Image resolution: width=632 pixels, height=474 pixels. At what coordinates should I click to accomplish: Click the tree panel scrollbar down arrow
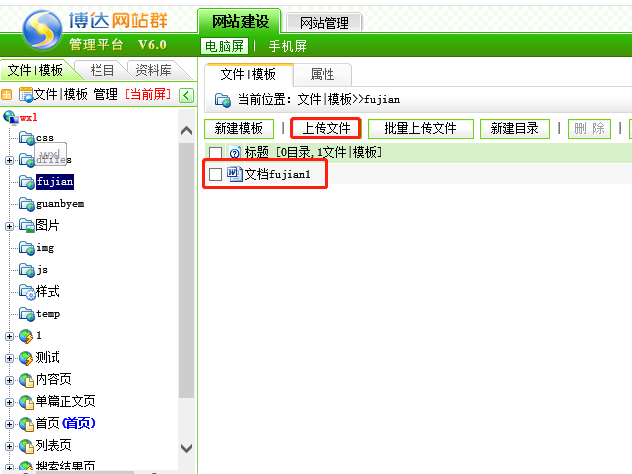pyautogui.click(x=186, y=449)
